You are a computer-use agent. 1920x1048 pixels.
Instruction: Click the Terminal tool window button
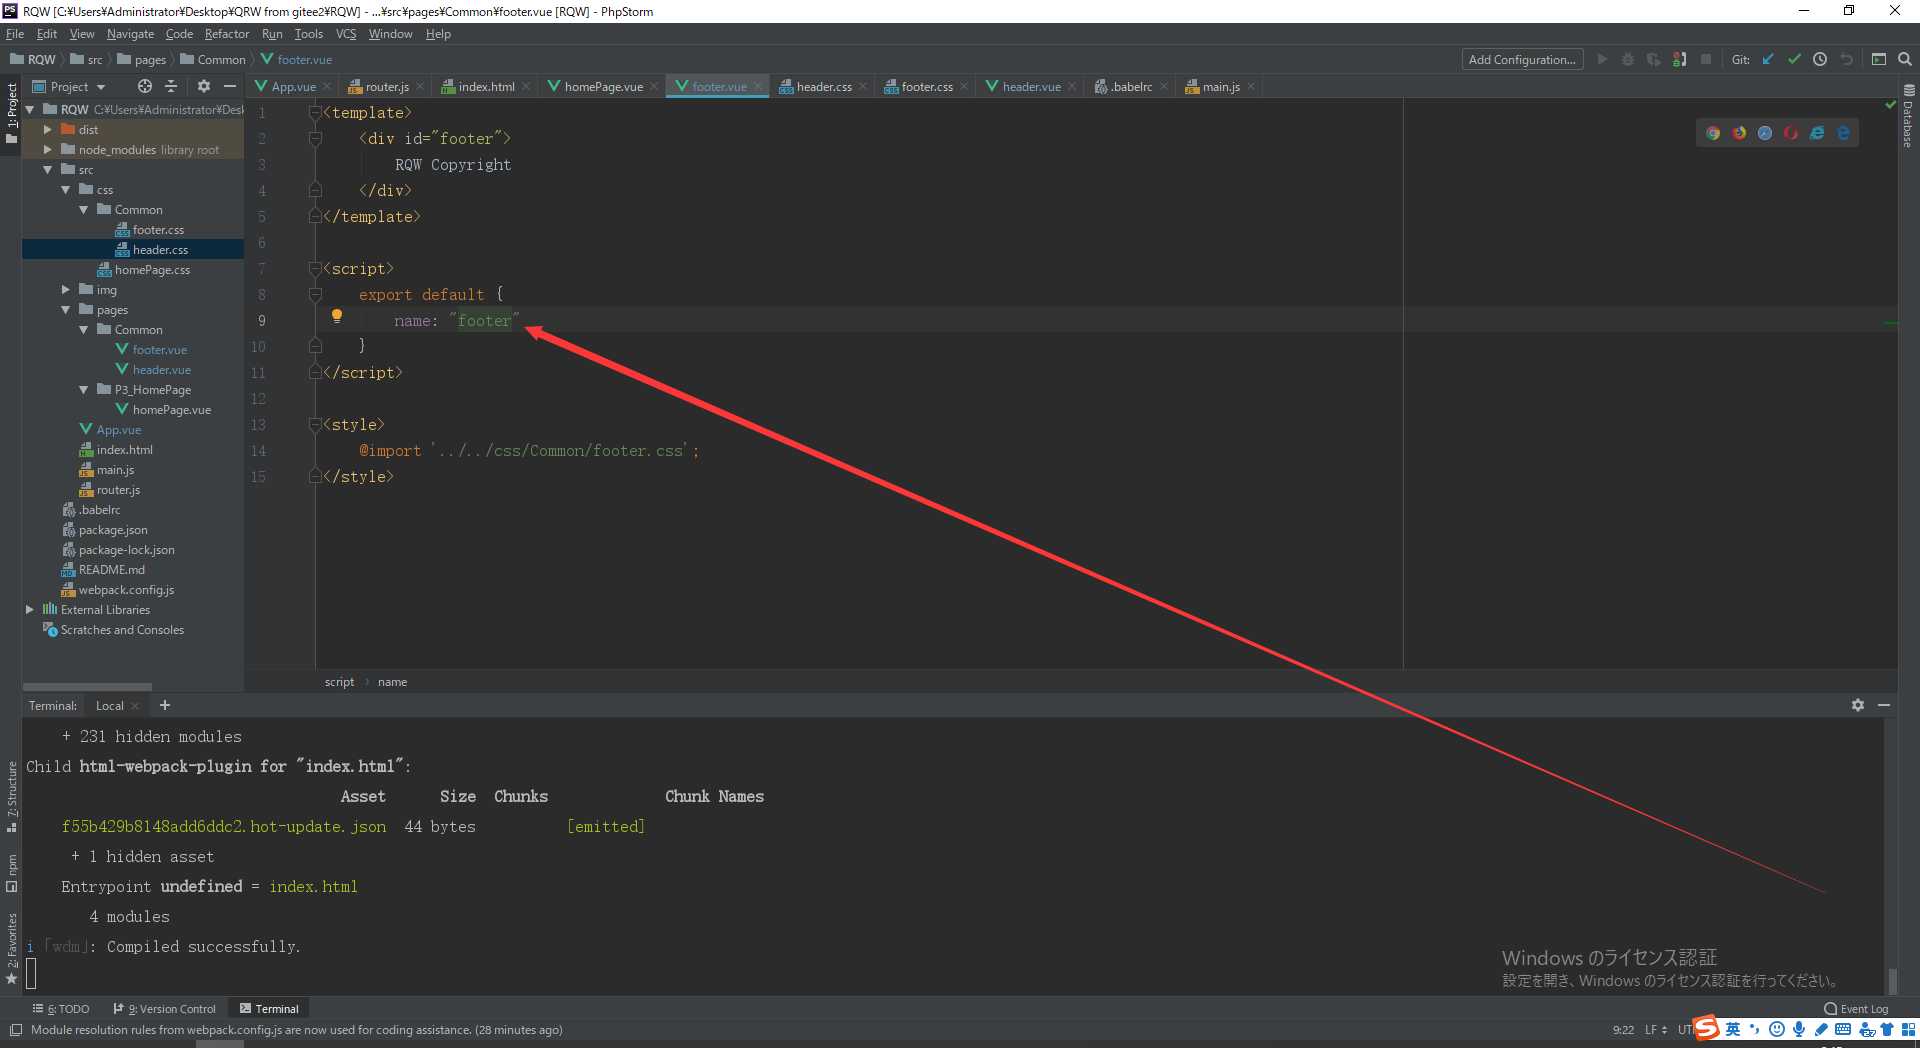point(269,1009)
